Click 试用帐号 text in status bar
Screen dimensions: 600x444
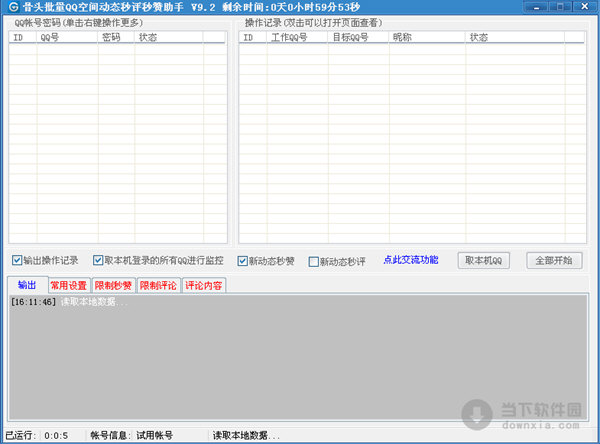tap(155, 435)
